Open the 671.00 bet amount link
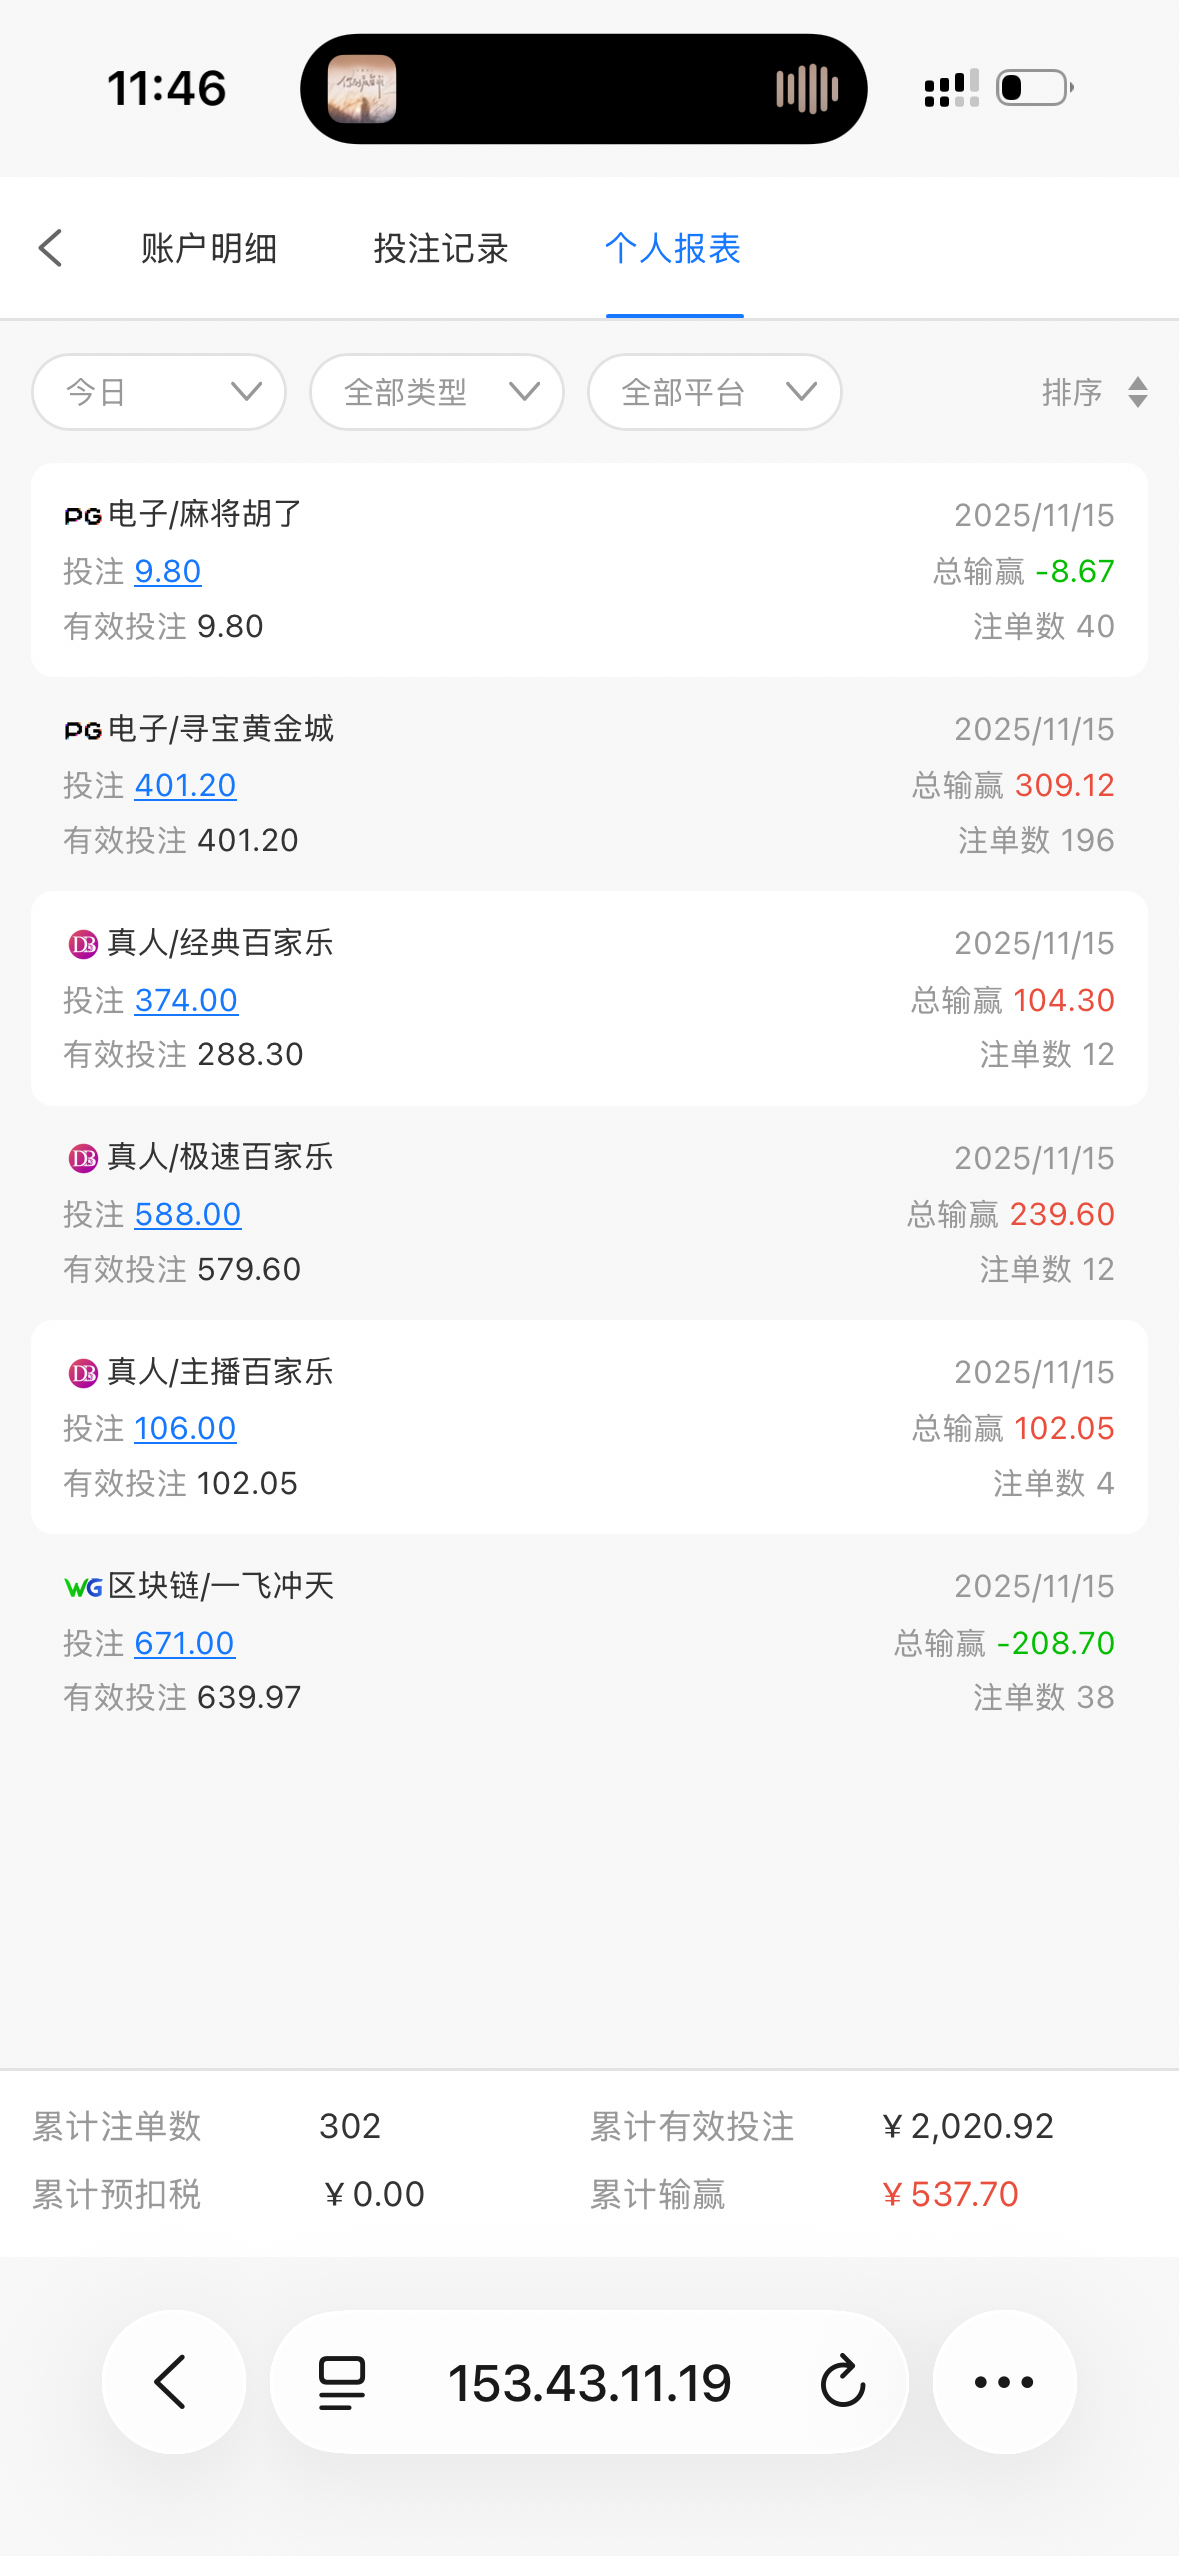Screen dimensions: 1179x2556 click(185, 1643)
